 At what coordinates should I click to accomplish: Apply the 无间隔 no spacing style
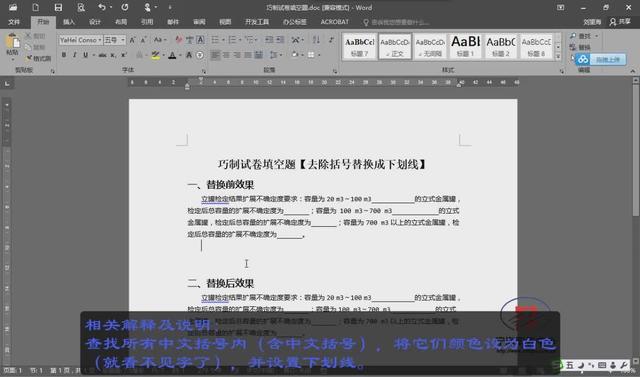(x=430, y=46)
